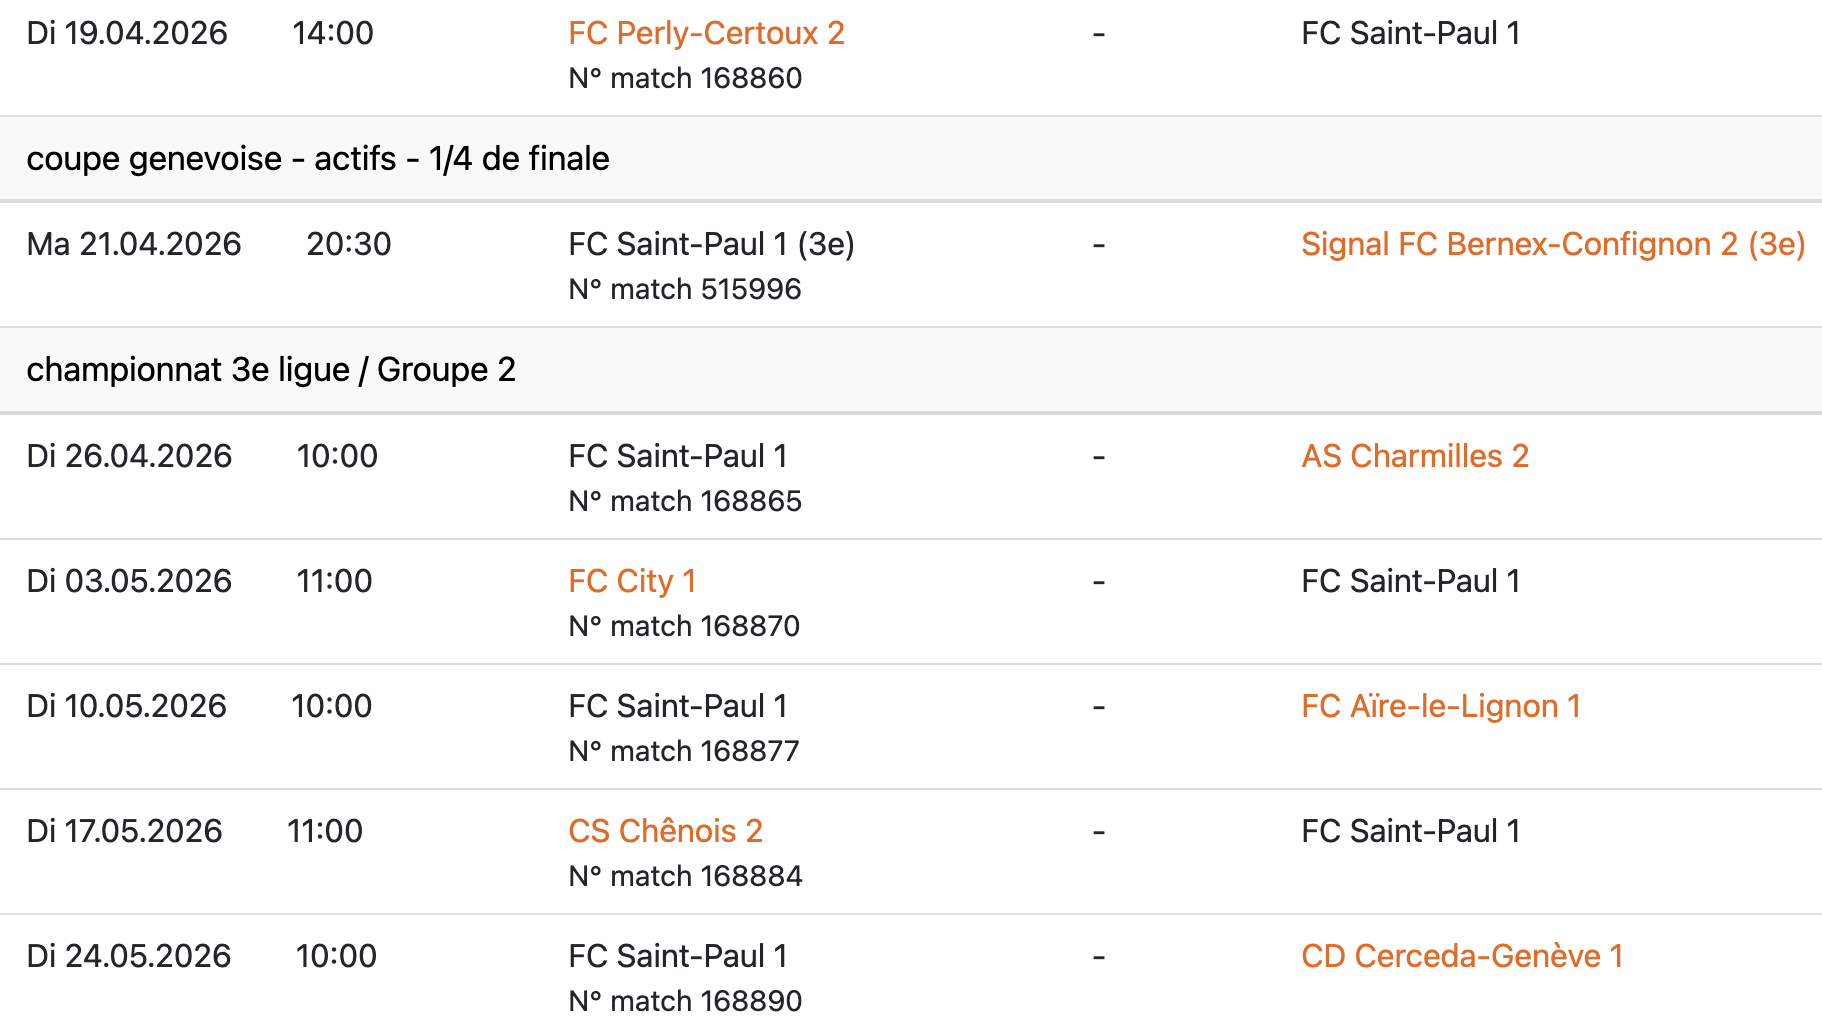Click the coupe genevoise 1/4 de finale header
1822x1030 pixels.
318,159
